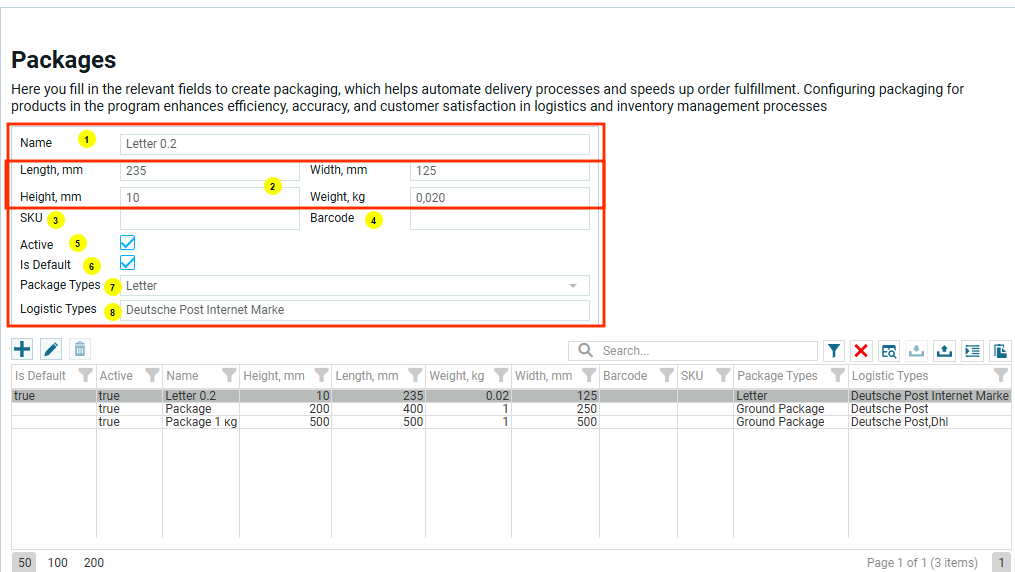The width and height of the screenshot is (1015, 572).
Task: Open filter for the Weight, kg column
Action: pos(499,376)
